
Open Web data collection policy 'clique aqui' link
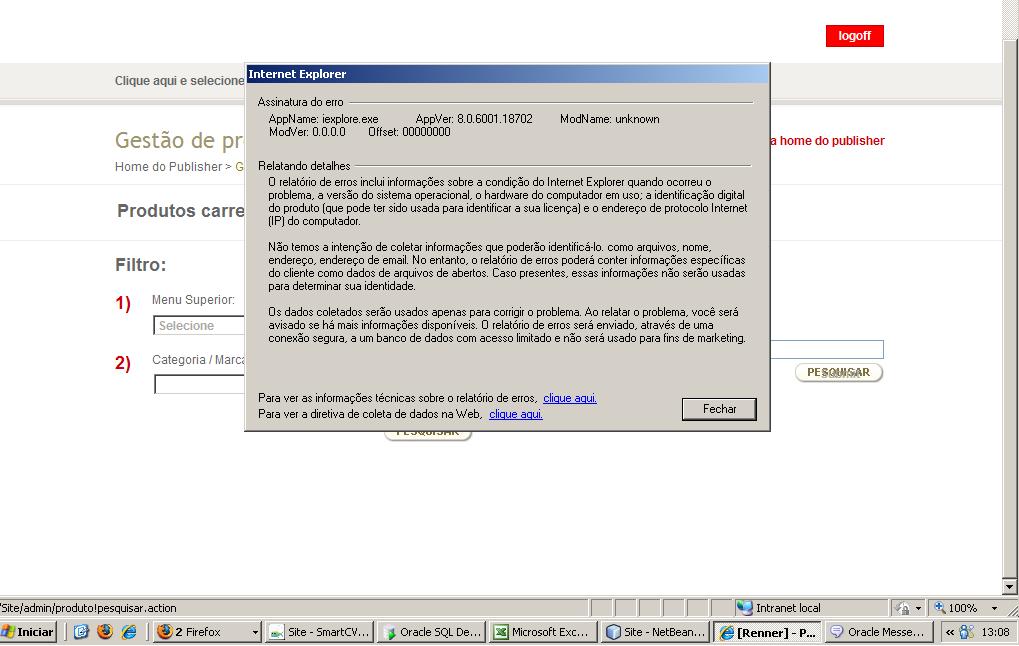click(515, 414)
